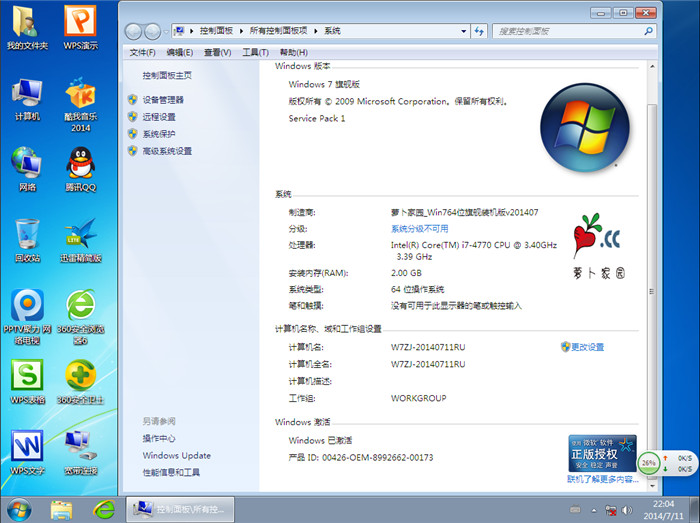Open 高级系统设置 link
700x523 pixels.
coord(167,151)
